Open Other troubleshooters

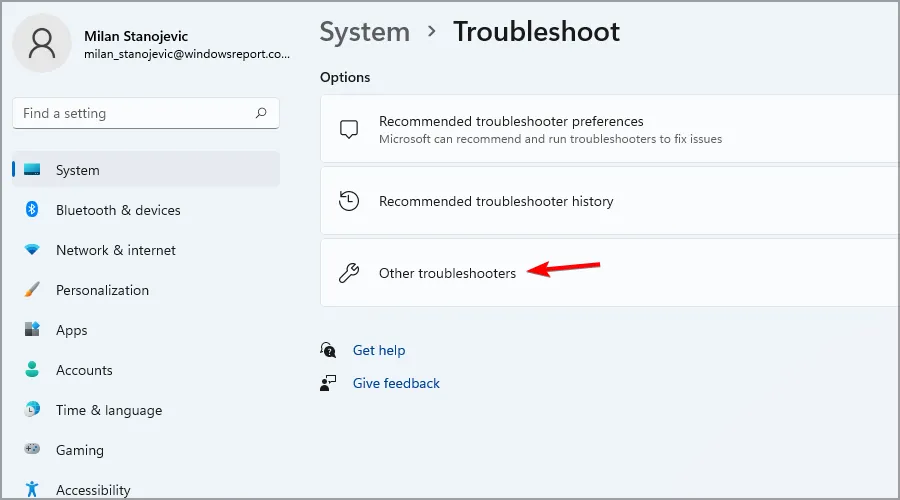tap(447, 273)
